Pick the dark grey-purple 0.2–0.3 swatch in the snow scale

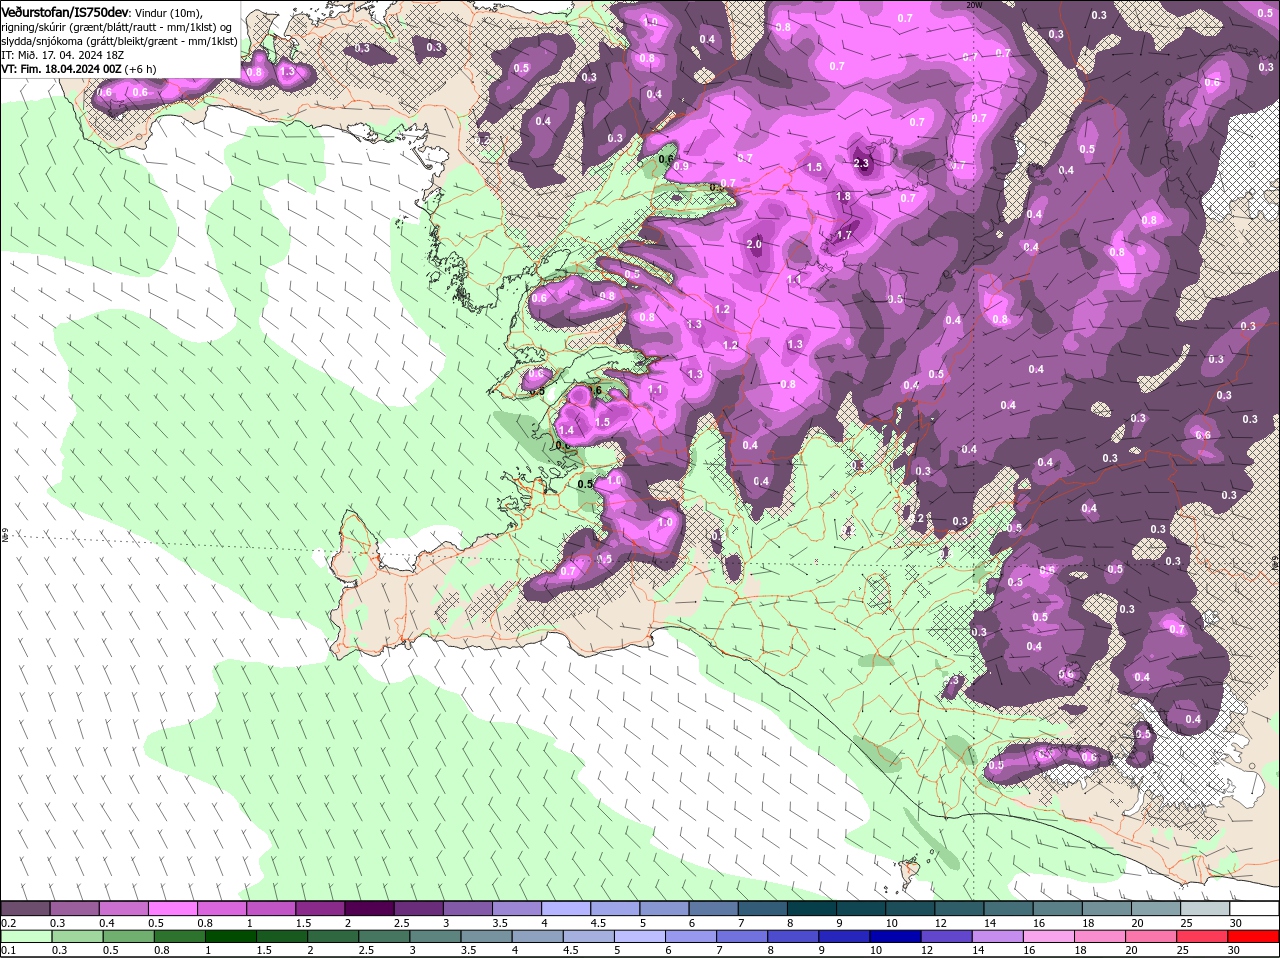click(x=25, y=908)
